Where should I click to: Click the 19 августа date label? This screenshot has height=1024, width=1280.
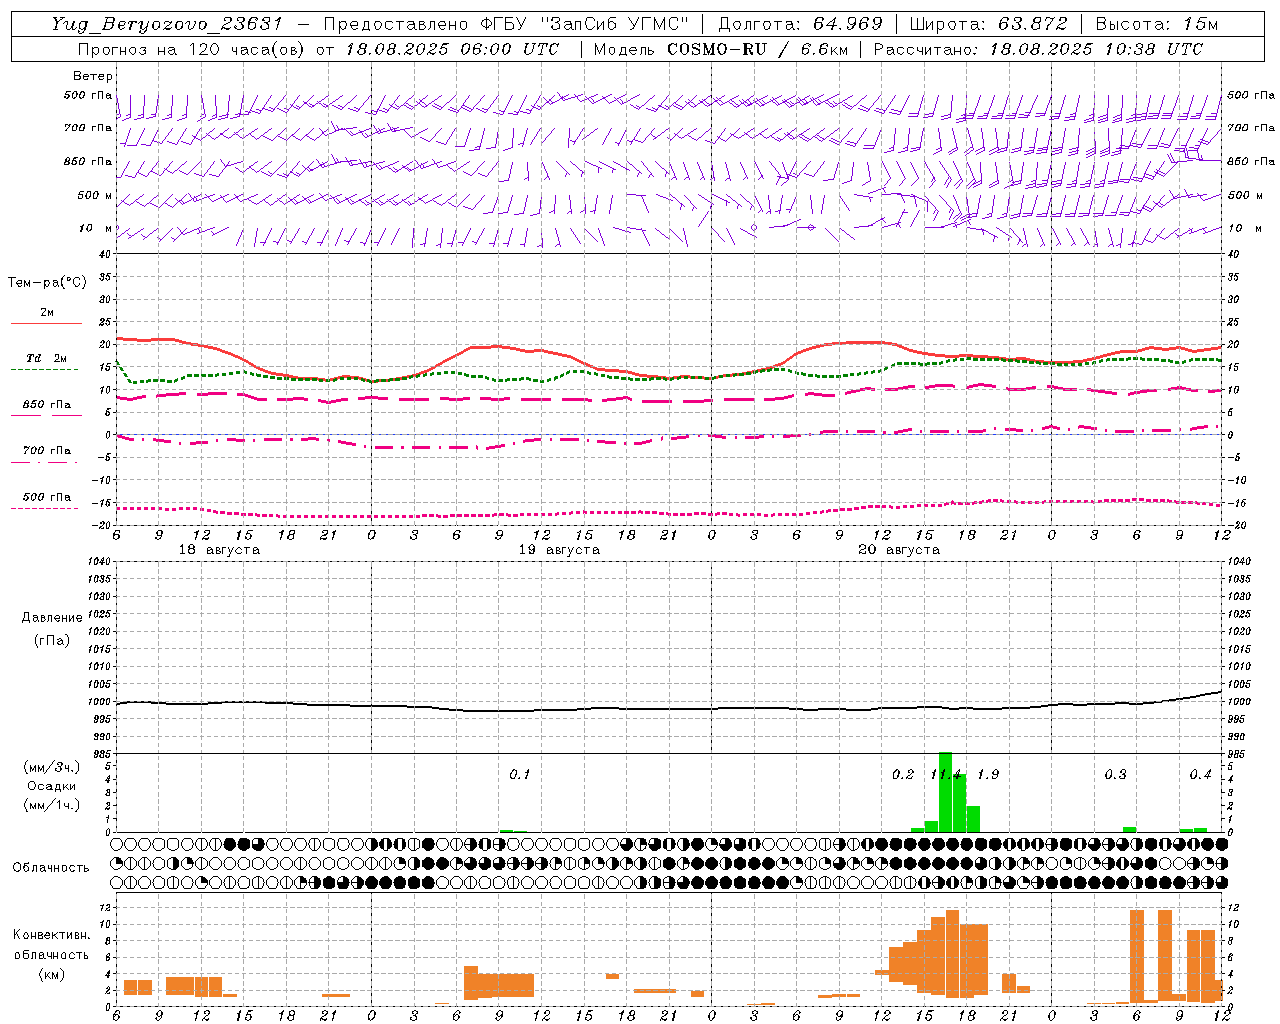pos(559,550)
